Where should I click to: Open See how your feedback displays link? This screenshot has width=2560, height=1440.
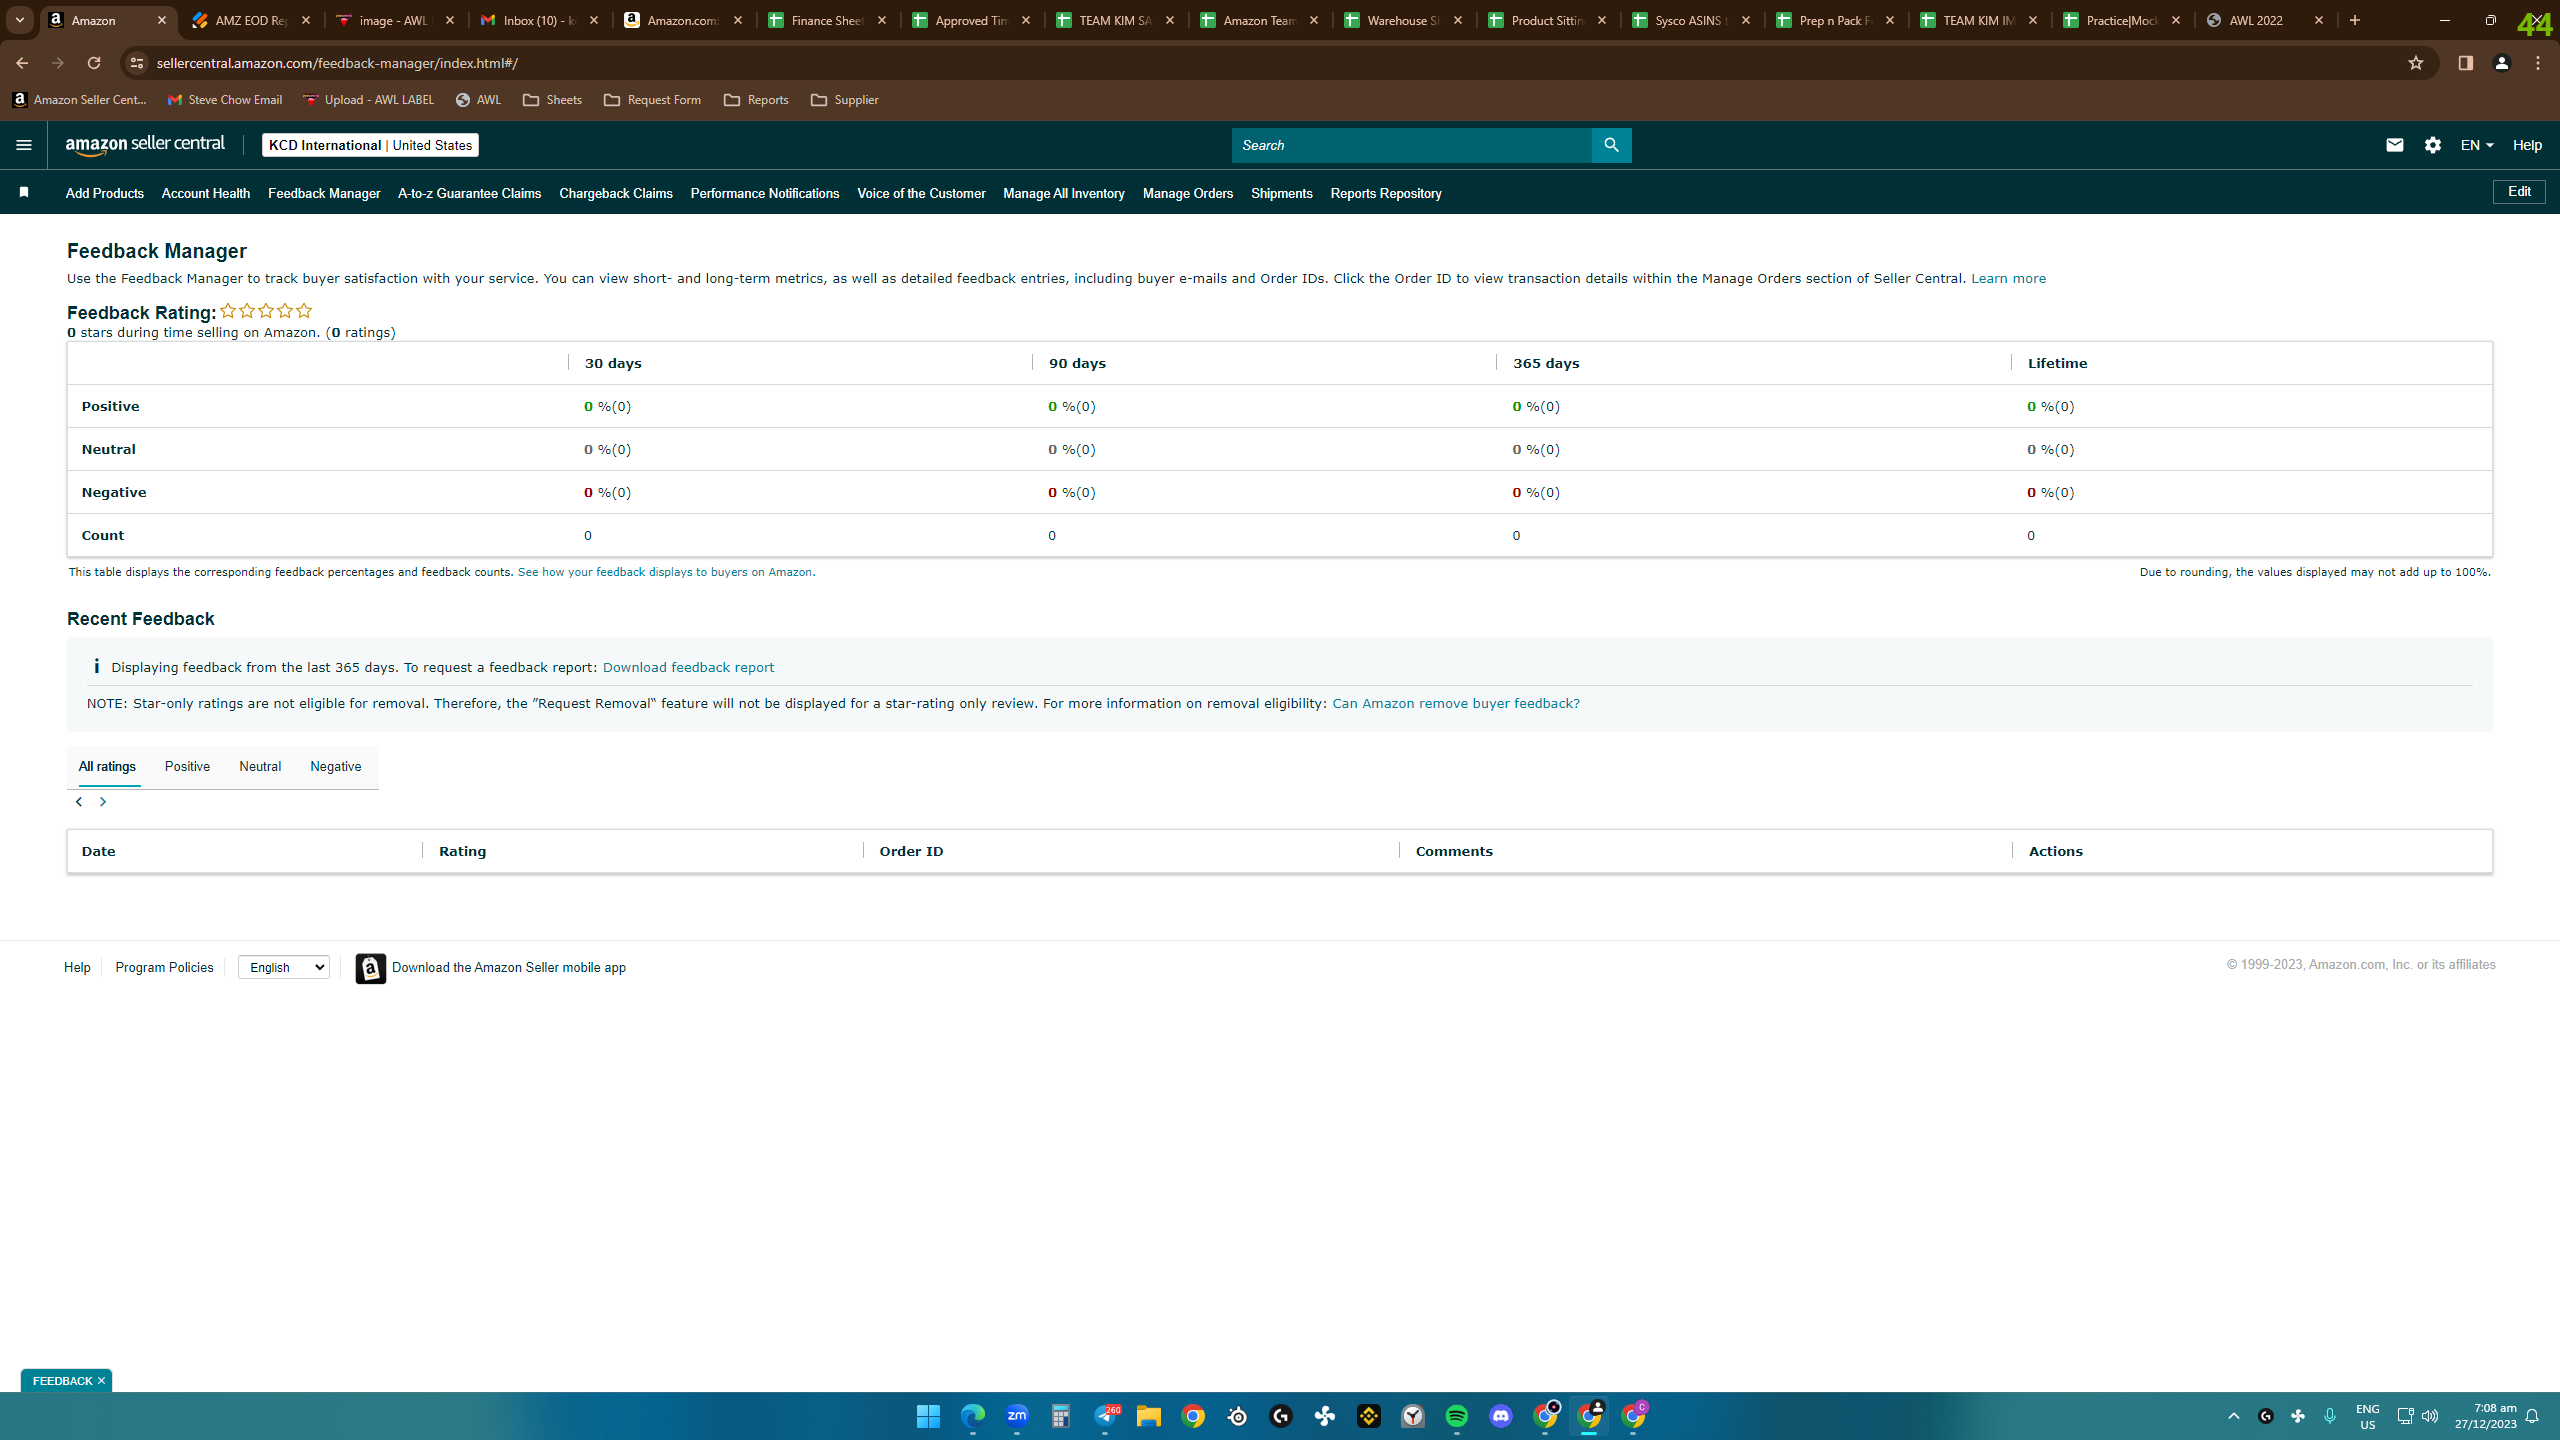(x=666, y=572)
